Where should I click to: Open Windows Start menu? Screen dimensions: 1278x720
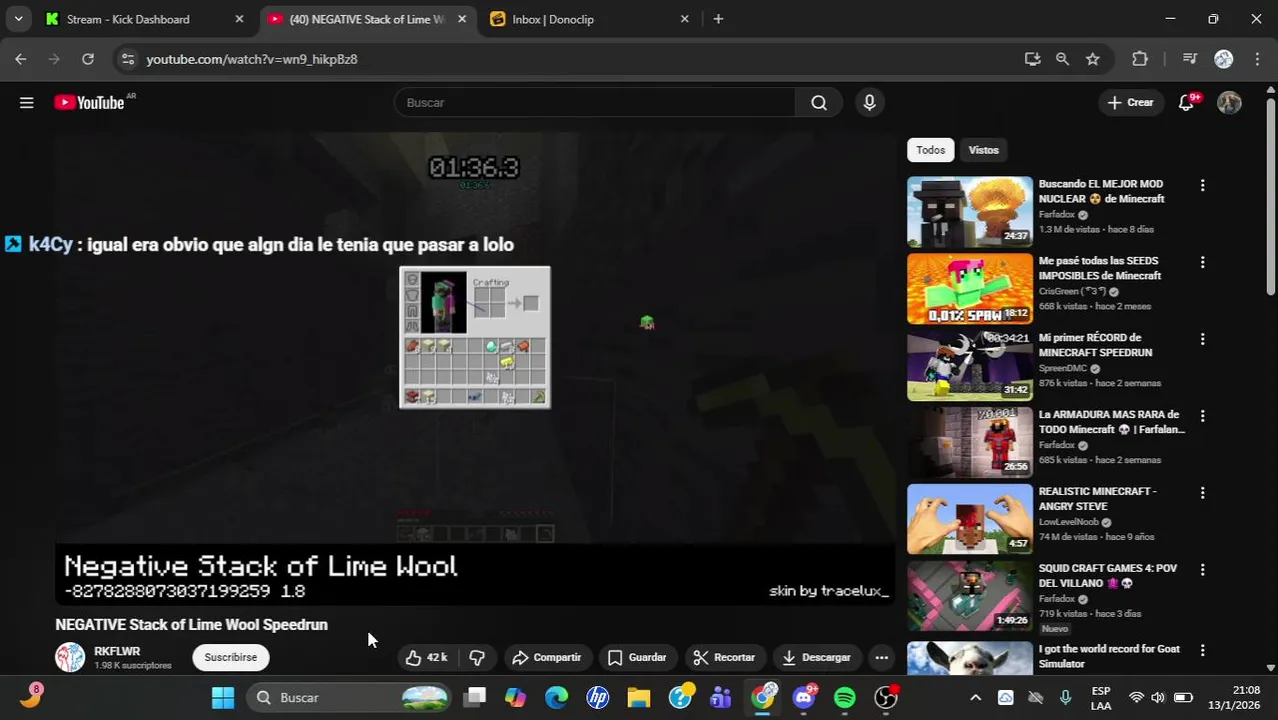click(223, 697)
